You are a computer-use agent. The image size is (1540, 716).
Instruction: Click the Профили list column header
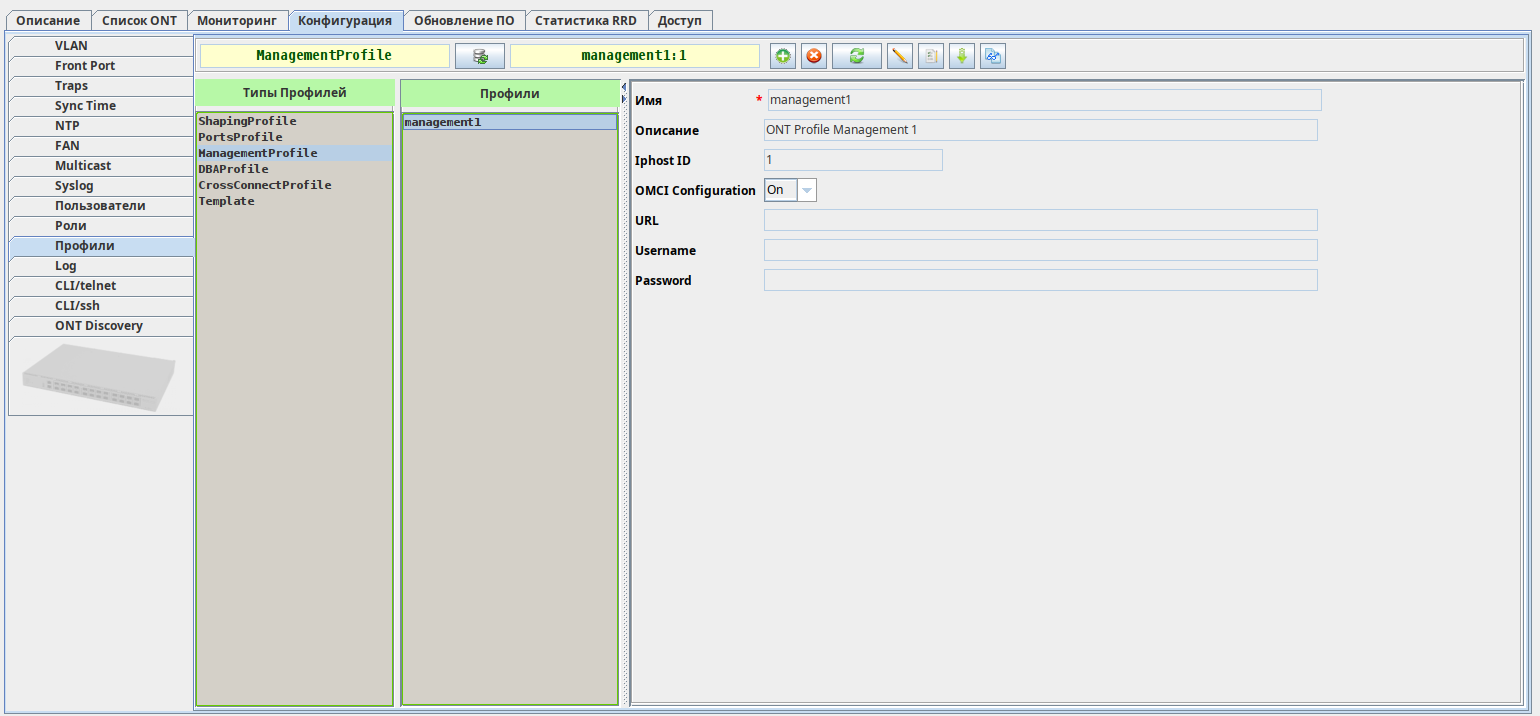pos(510,94)
